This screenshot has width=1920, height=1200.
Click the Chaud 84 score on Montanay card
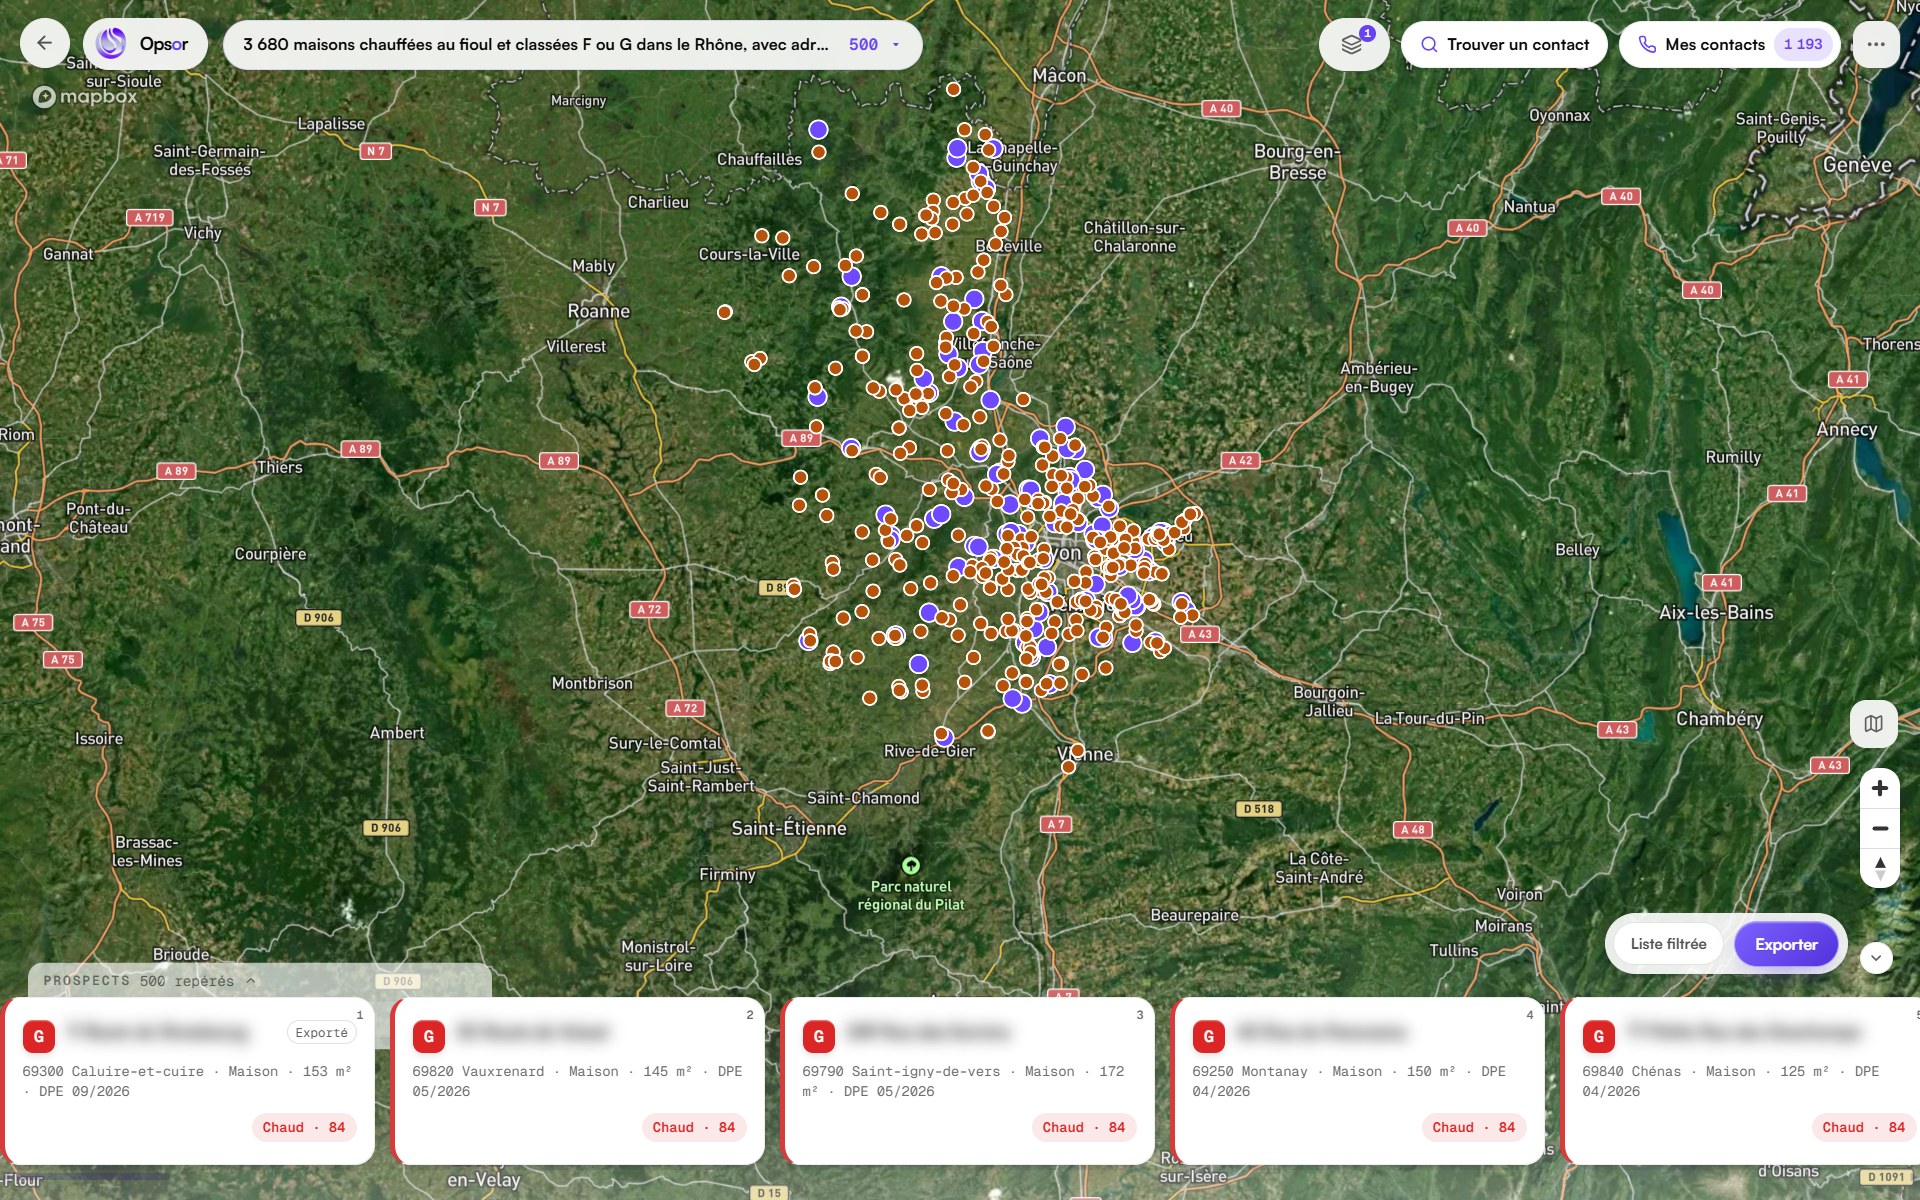pyautogui.click(x=1473, y=1127)
